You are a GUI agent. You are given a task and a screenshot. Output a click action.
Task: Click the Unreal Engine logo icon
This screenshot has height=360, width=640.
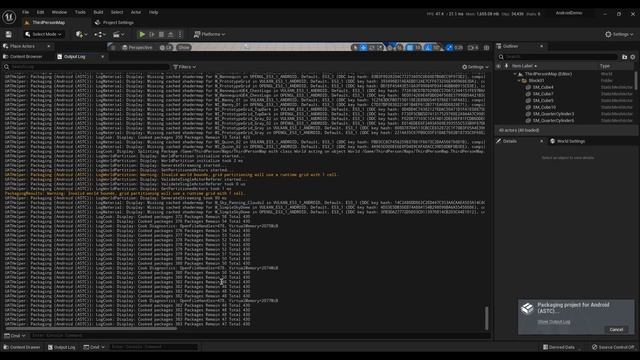(9, 17)
